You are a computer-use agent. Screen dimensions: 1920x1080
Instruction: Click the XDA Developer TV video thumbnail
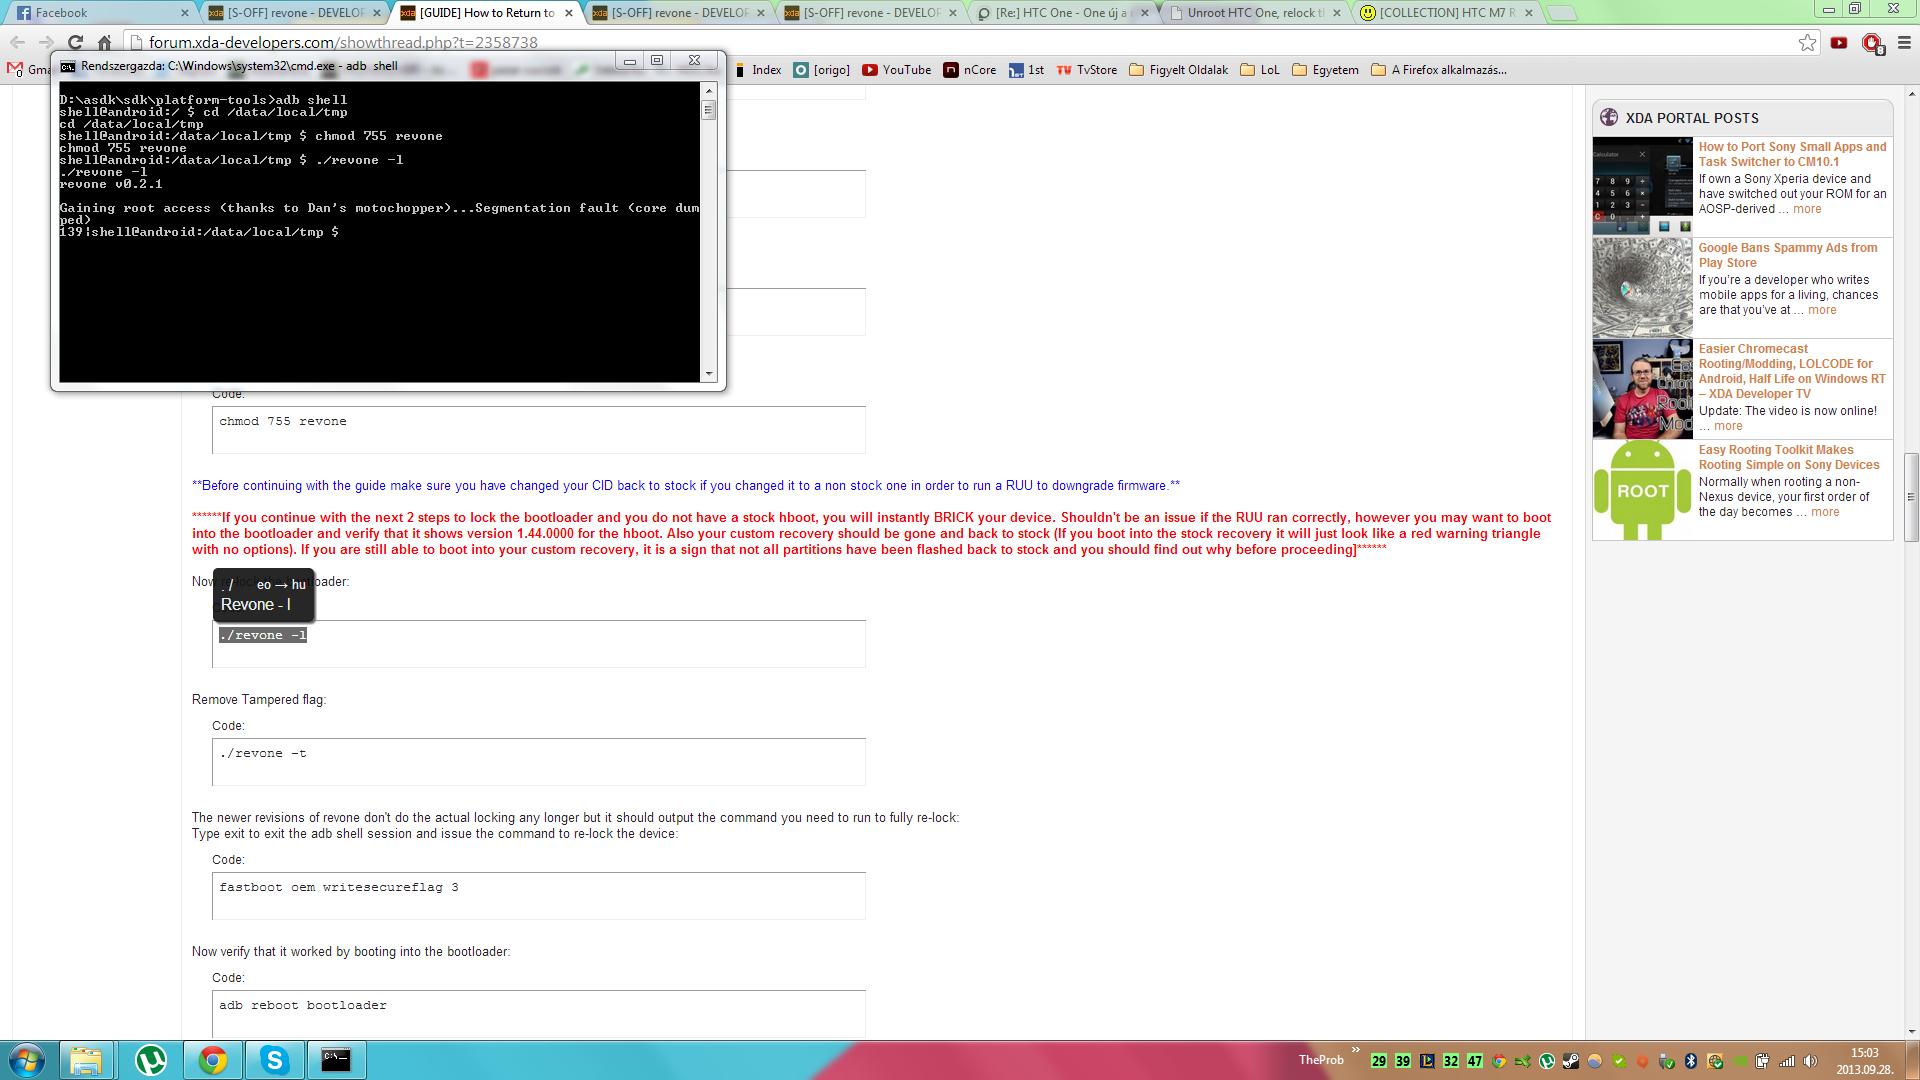(x=1642, y=388)
